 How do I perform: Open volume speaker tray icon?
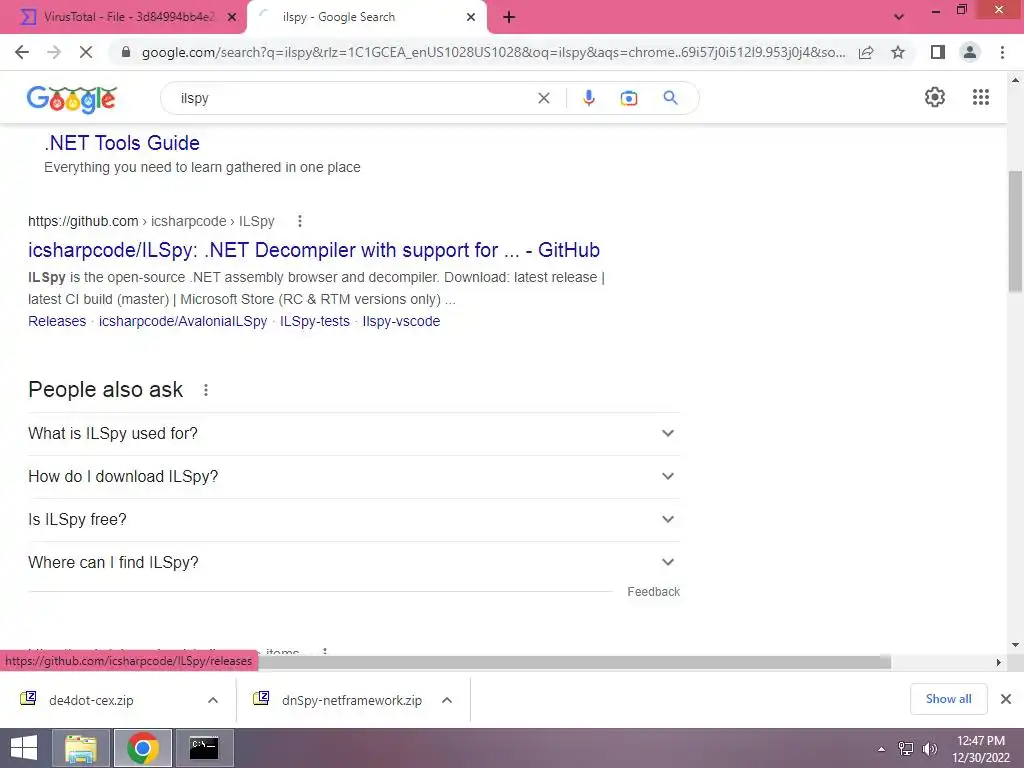pos(929,749)
